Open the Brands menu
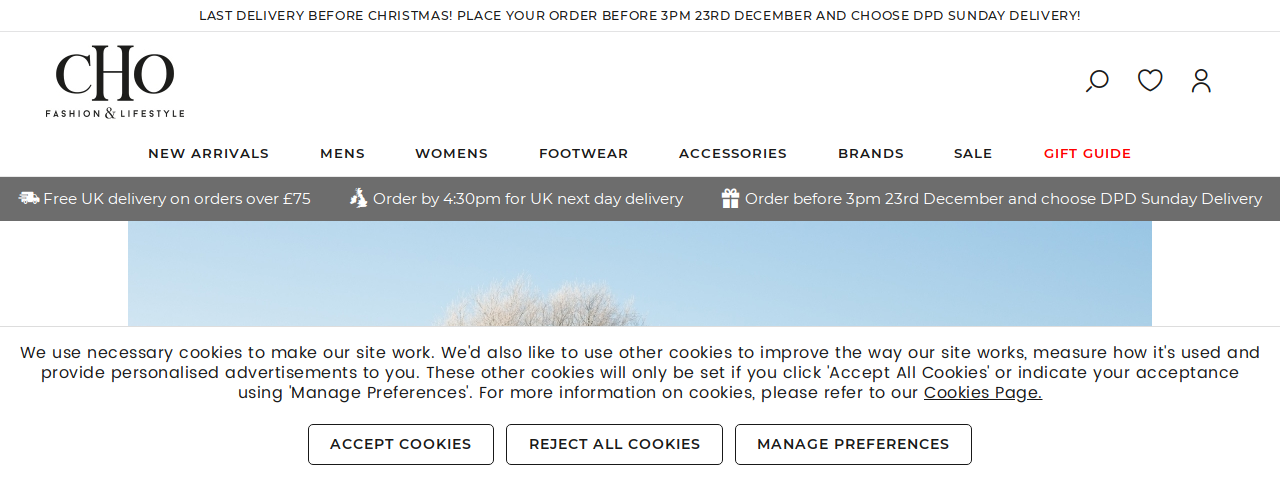Image resolution: width=1280 pixels, height=480 pixels. click(871, 154)
